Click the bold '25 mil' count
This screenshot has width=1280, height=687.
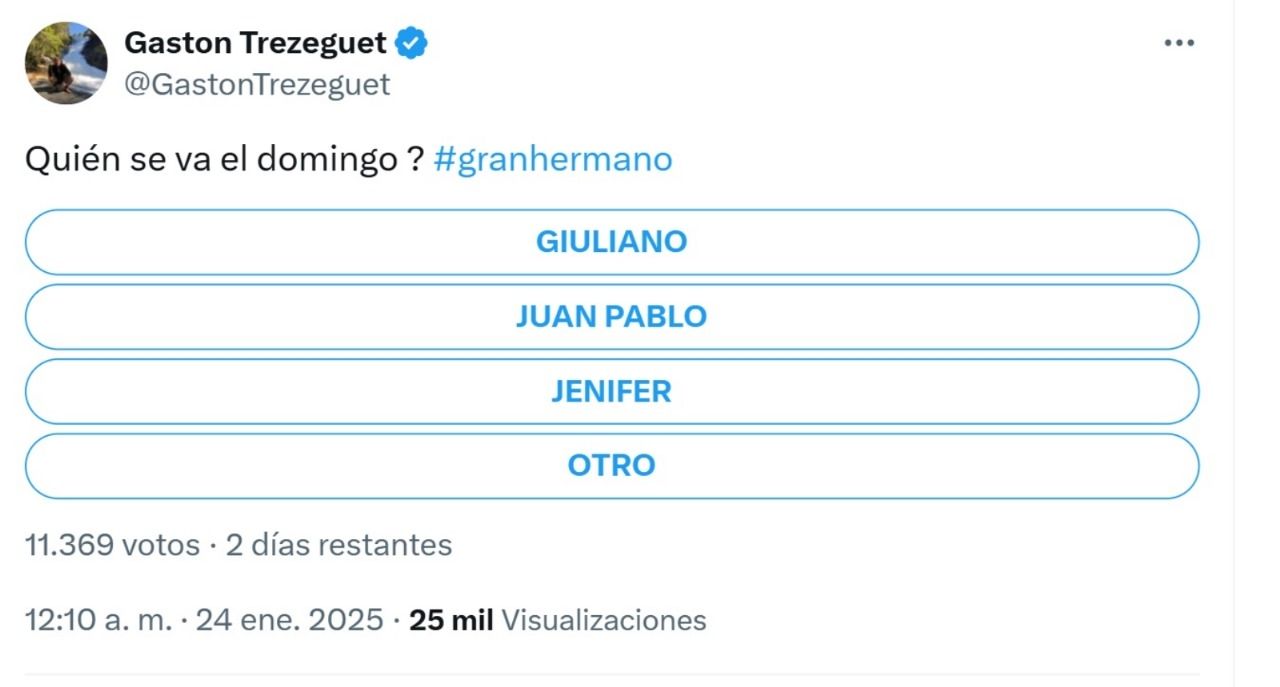coord(451,620)
